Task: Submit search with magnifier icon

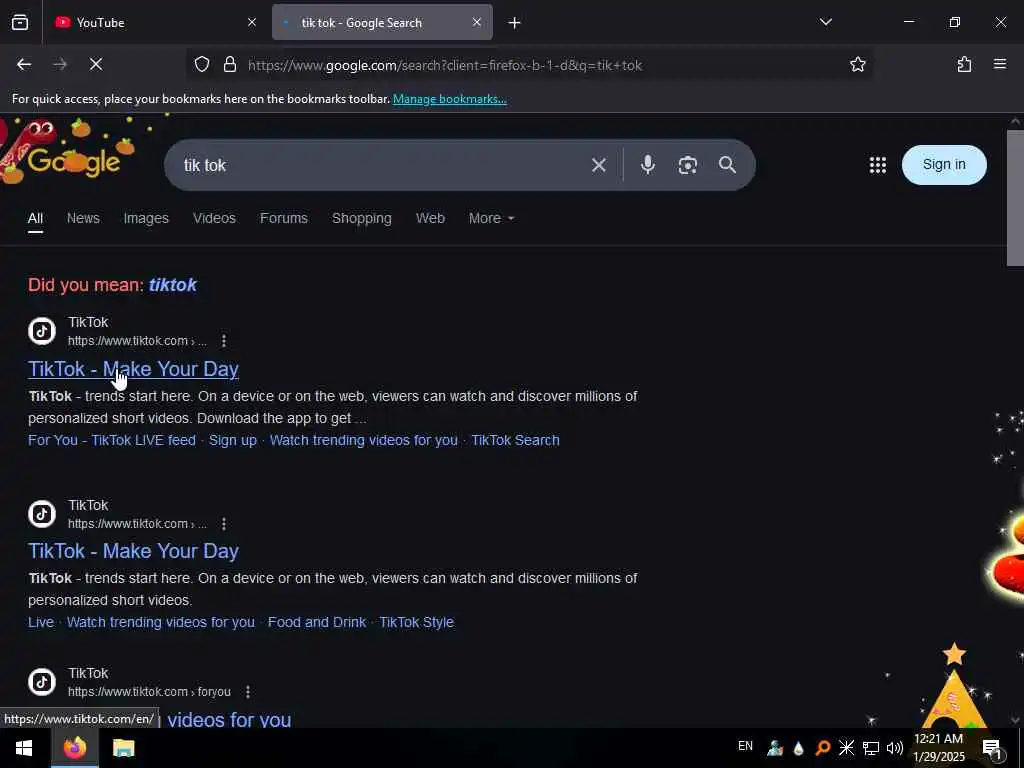Action: click(x=727, y=165)
